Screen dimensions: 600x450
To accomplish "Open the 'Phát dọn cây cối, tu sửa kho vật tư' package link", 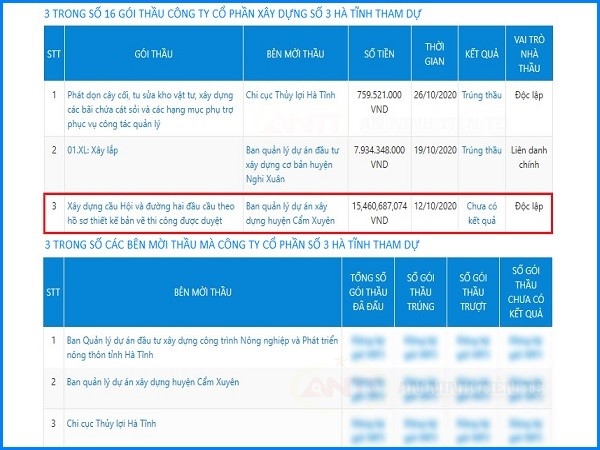I will 150,109.
